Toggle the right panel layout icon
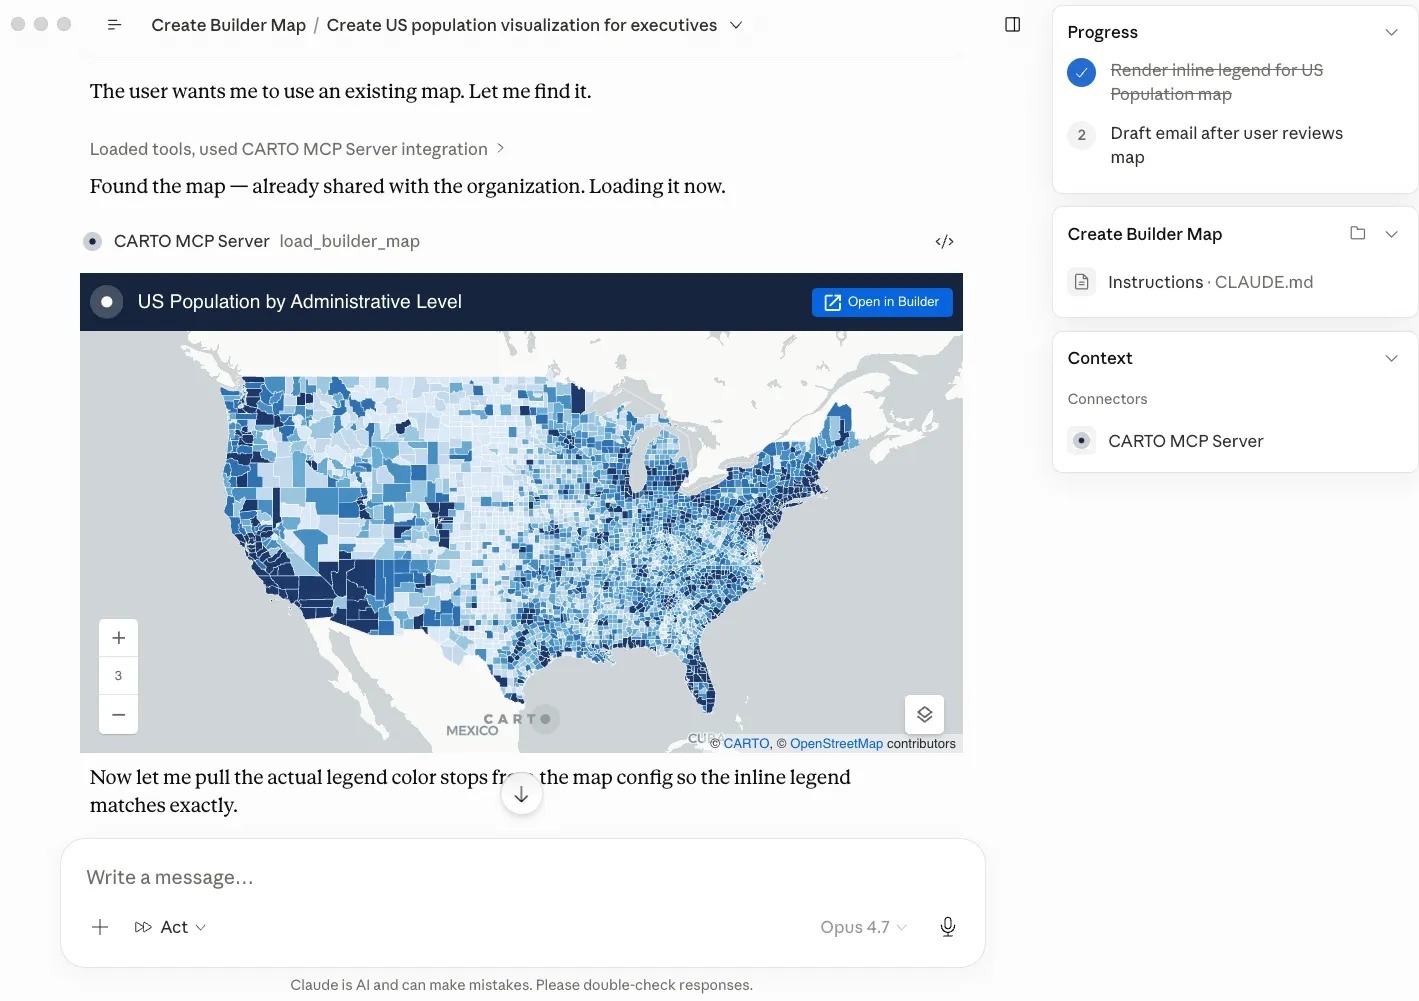 [x=1012, y=25]
